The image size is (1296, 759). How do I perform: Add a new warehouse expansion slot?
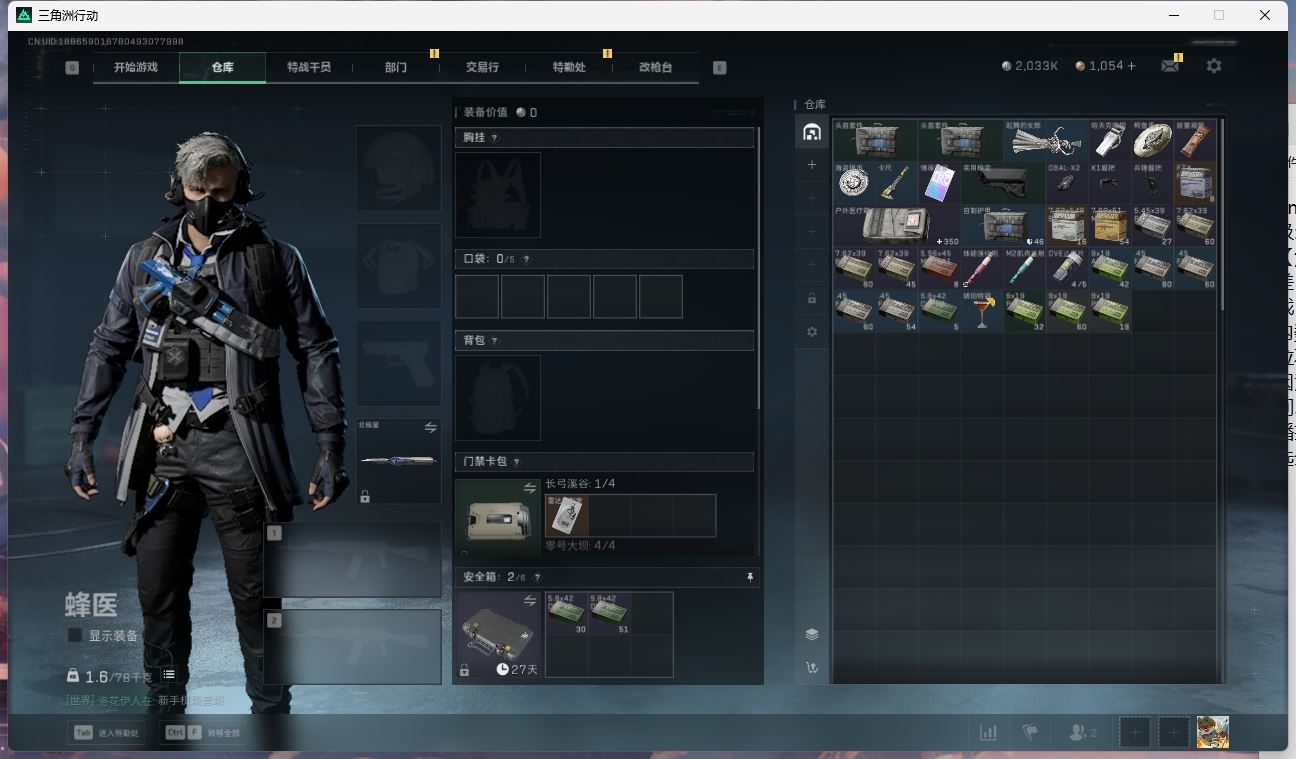[812, 165]
